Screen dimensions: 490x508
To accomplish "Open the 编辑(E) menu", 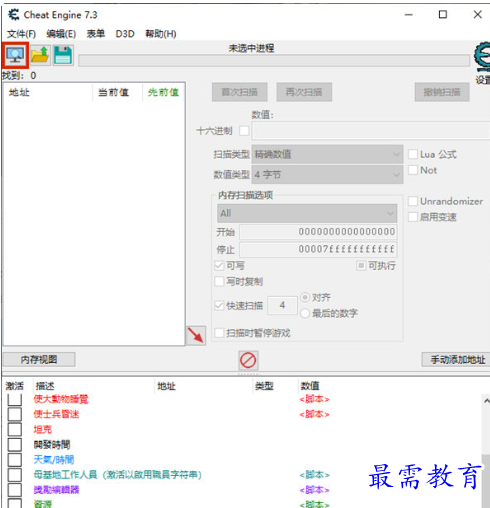I will tap(61, 34).
